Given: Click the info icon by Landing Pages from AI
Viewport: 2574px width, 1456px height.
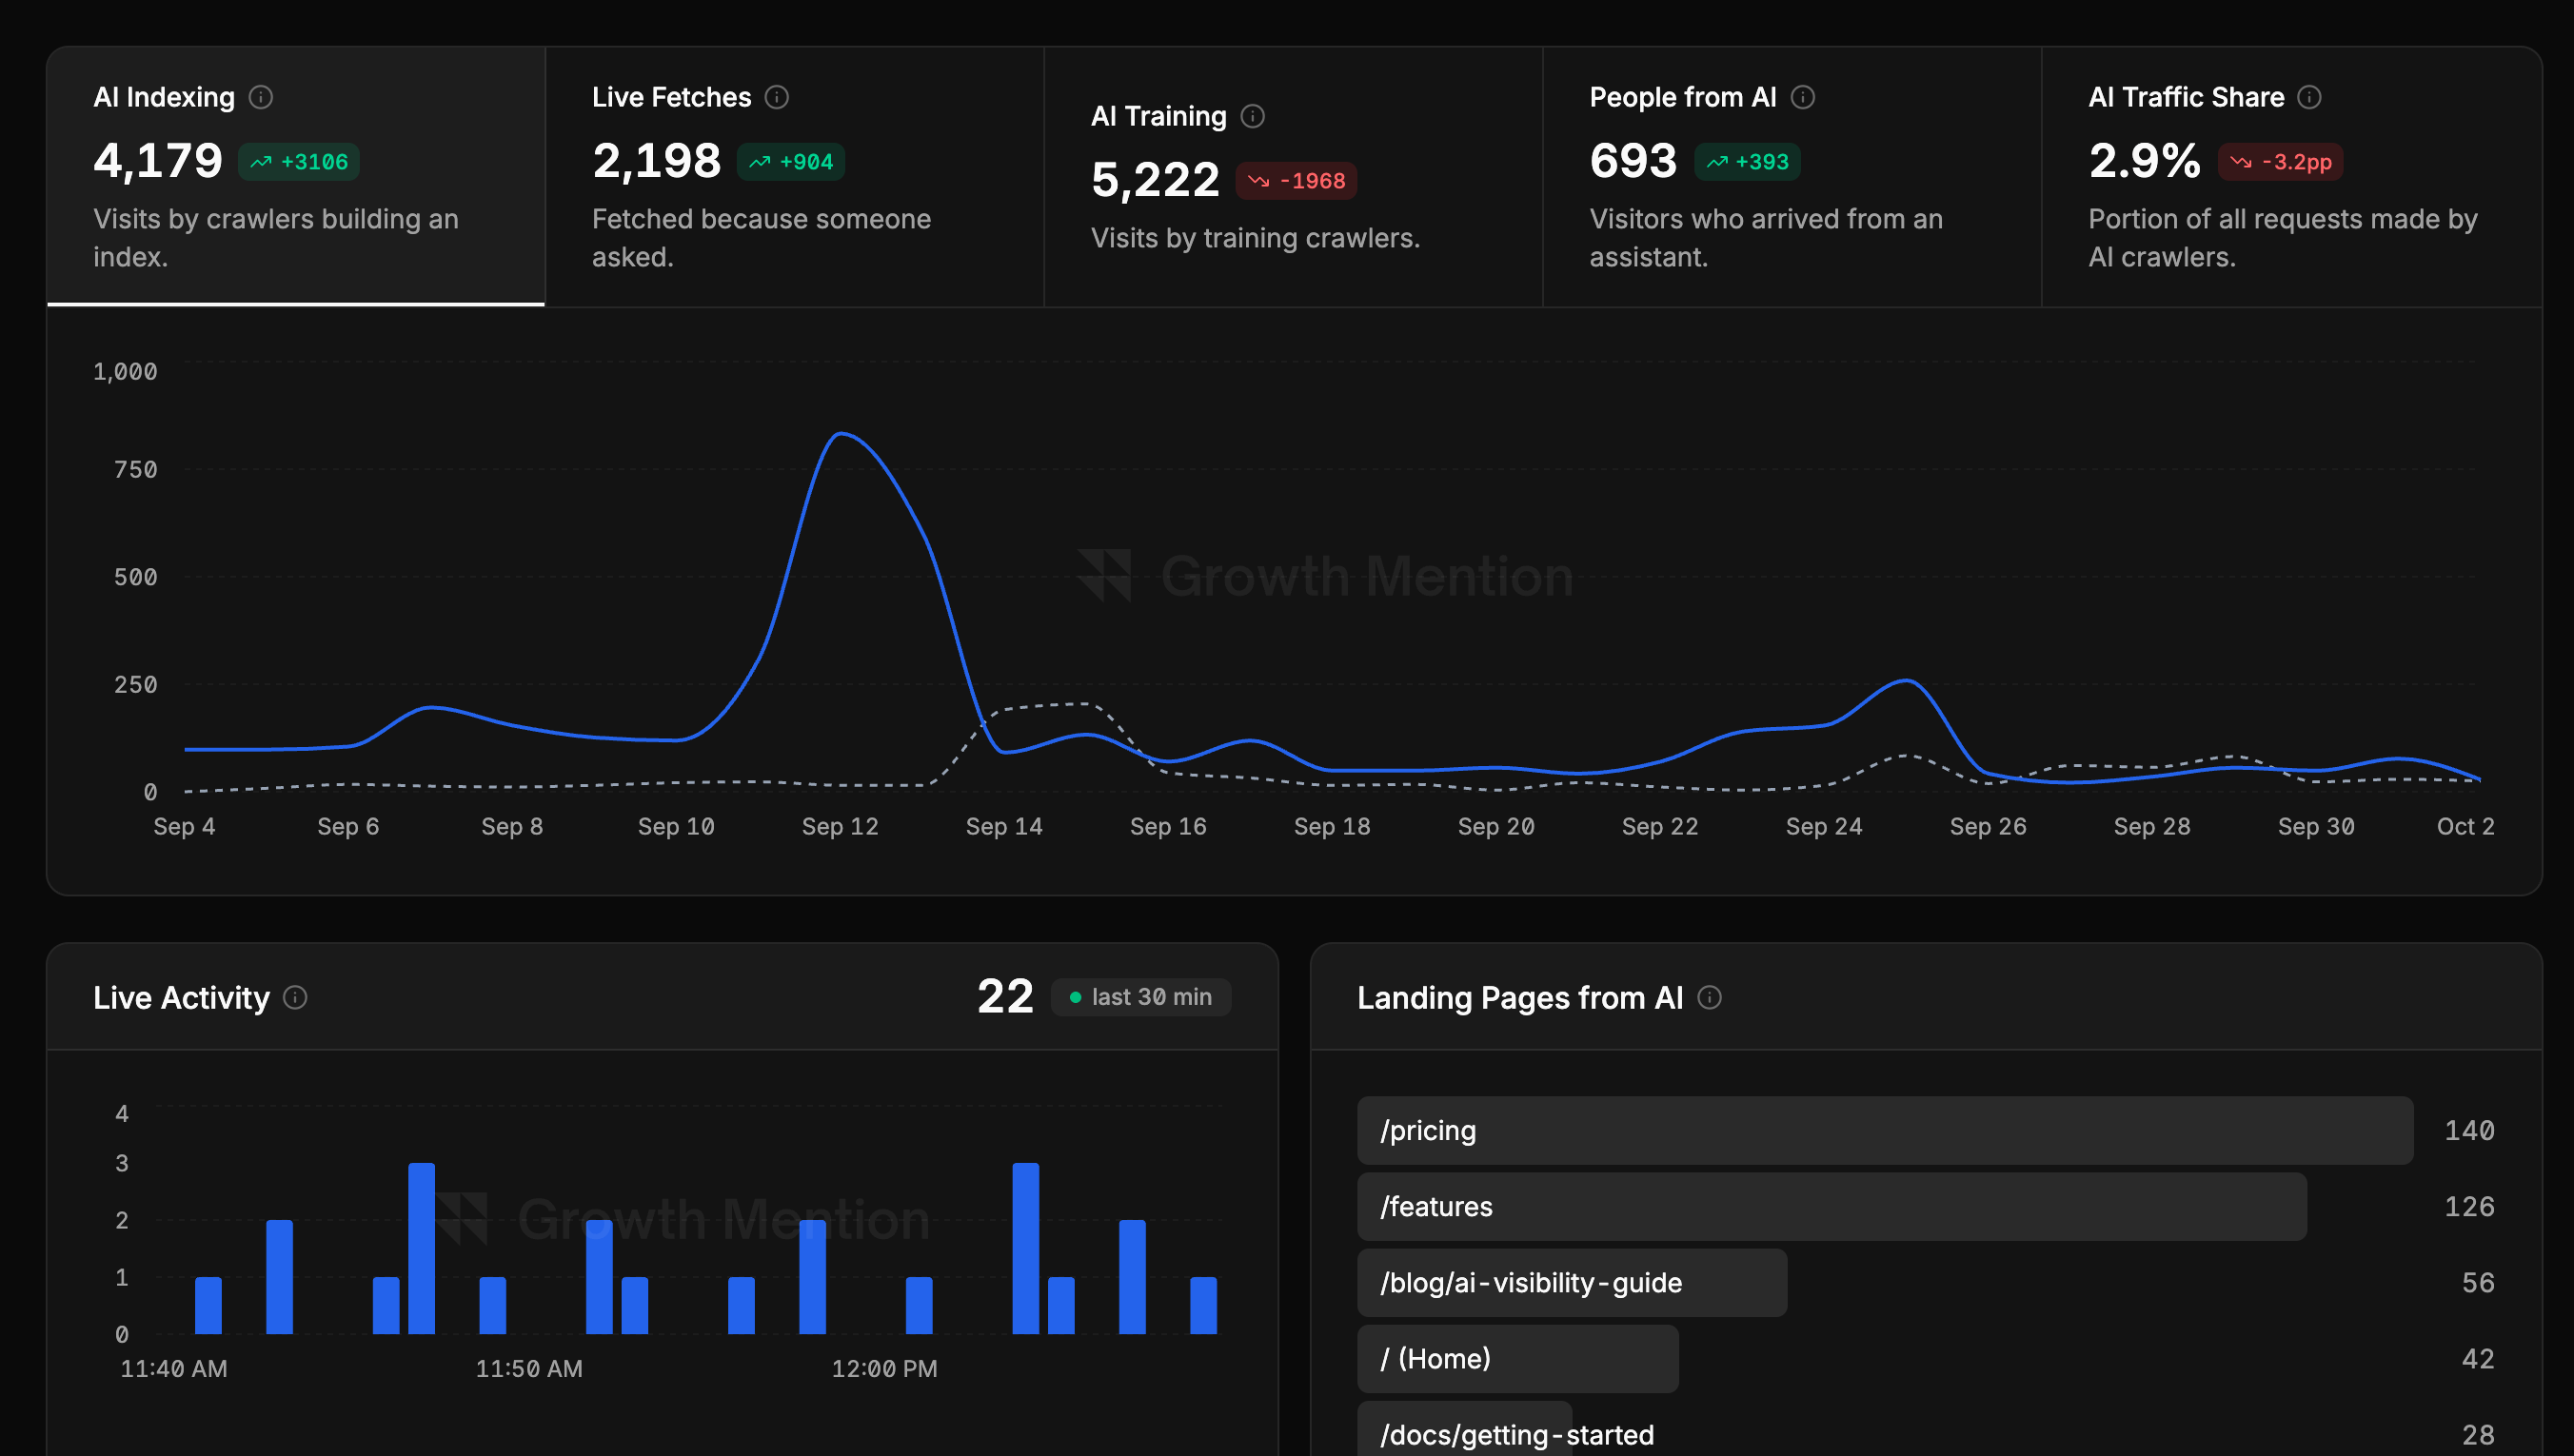Looking at the screenshot, I should tap(1710, 997).
